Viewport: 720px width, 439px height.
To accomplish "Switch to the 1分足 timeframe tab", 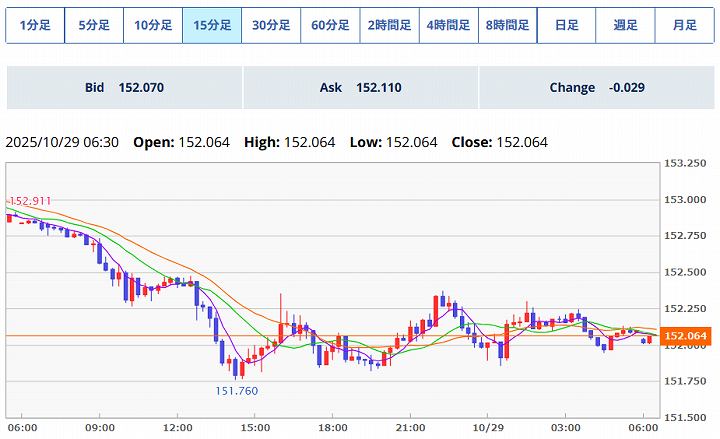I will click(x=35, y=25).
